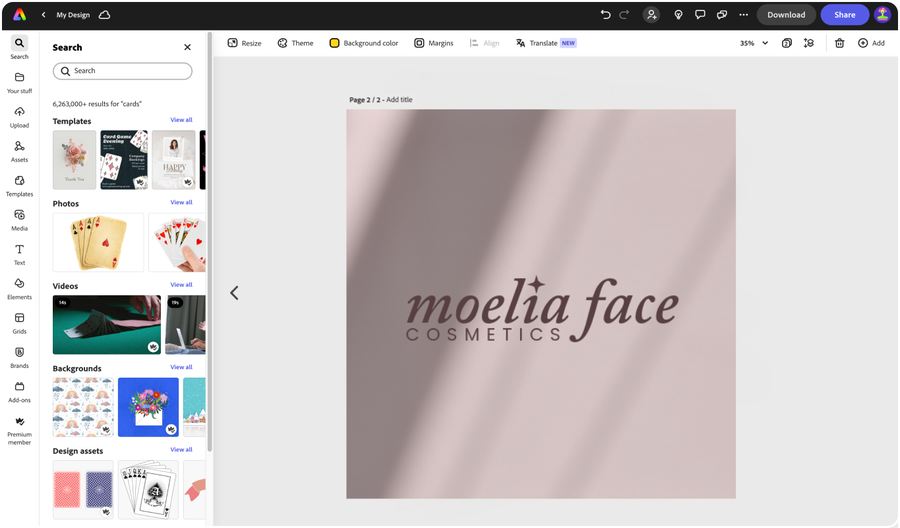Add a new page with Add button
The image size is (900, 528).
[x=871, y=43]
